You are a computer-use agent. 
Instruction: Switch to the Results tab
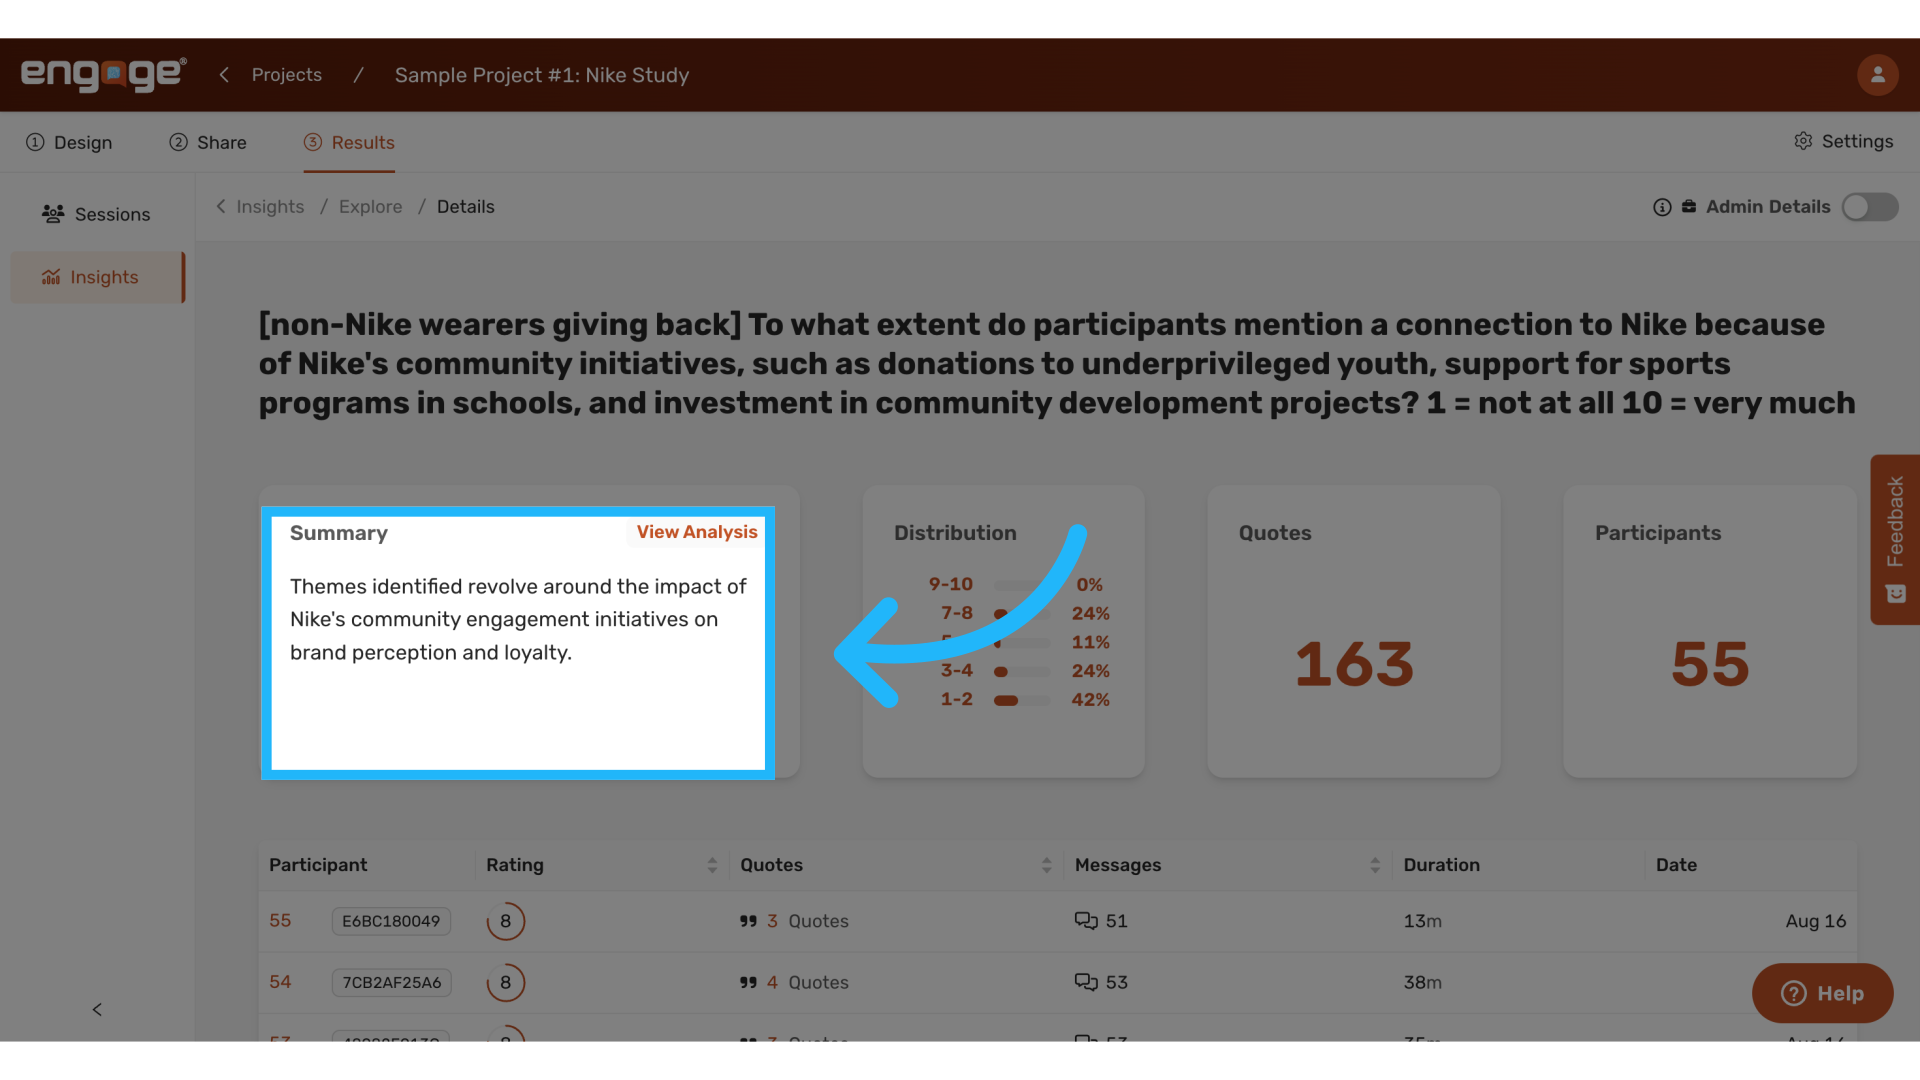point(349,142)
